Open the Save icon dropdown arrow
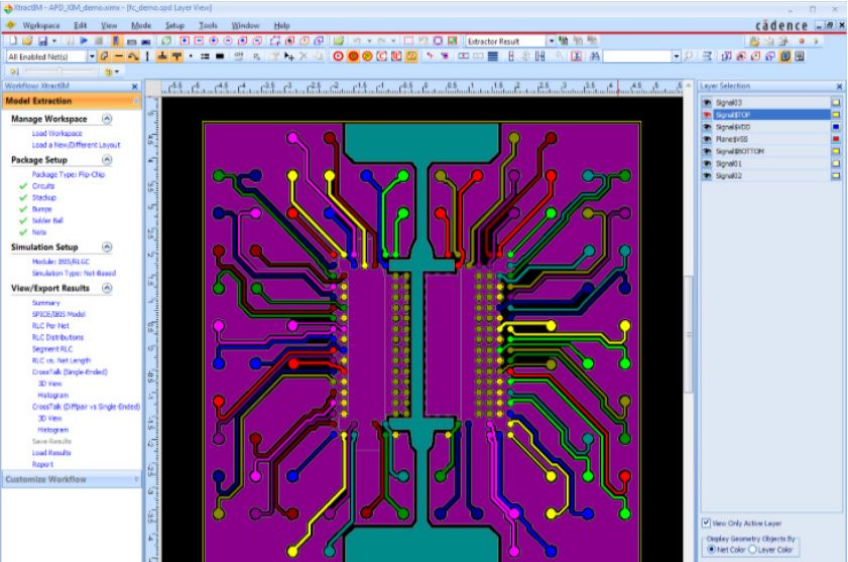Viewport: 848px width, 562px height. point(54,41)
